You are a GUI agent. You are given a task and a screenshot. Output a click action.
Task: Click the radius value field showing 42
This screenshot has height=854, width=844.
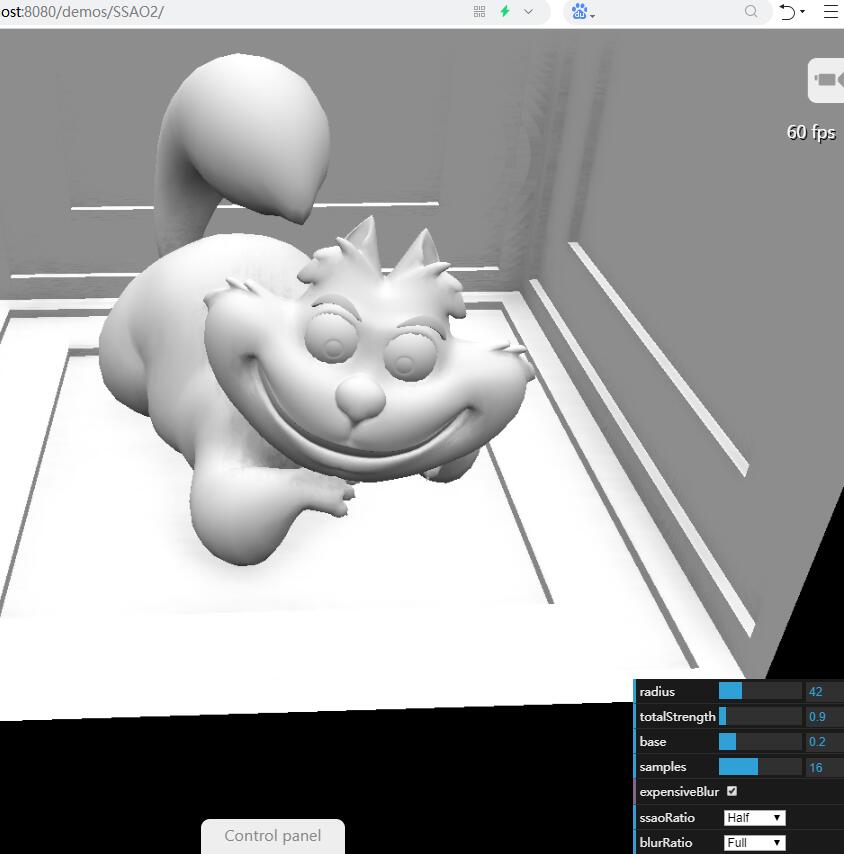point(824,691)
